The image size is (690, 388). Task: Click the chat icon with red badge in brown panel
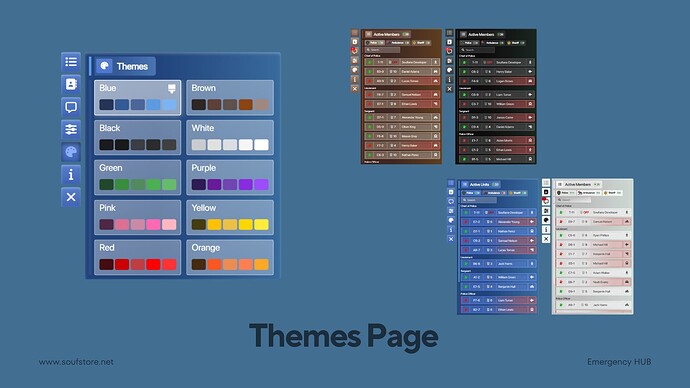click(x=355, y=51)
